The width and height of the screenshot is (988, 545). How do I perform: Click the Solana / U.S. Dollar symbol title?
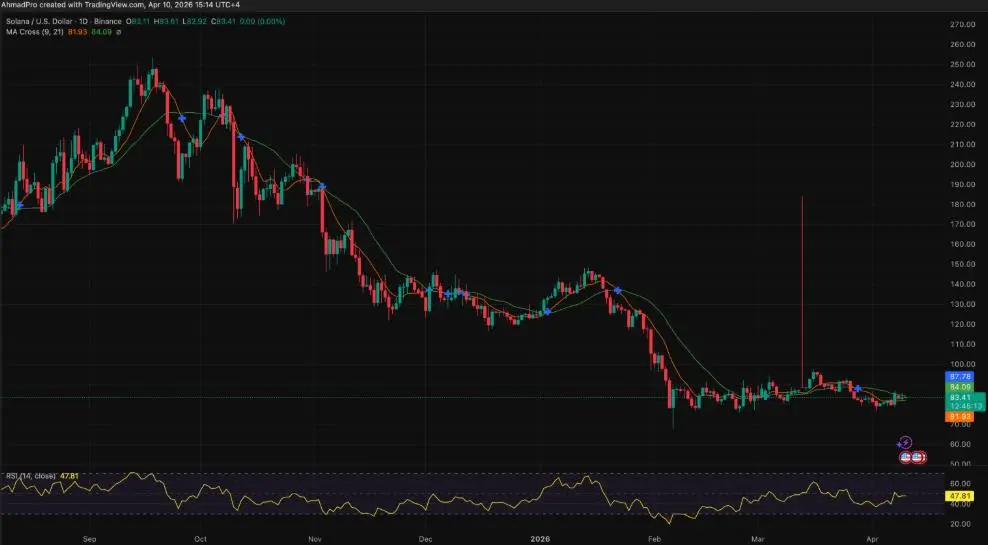click(x=37, y=21)
